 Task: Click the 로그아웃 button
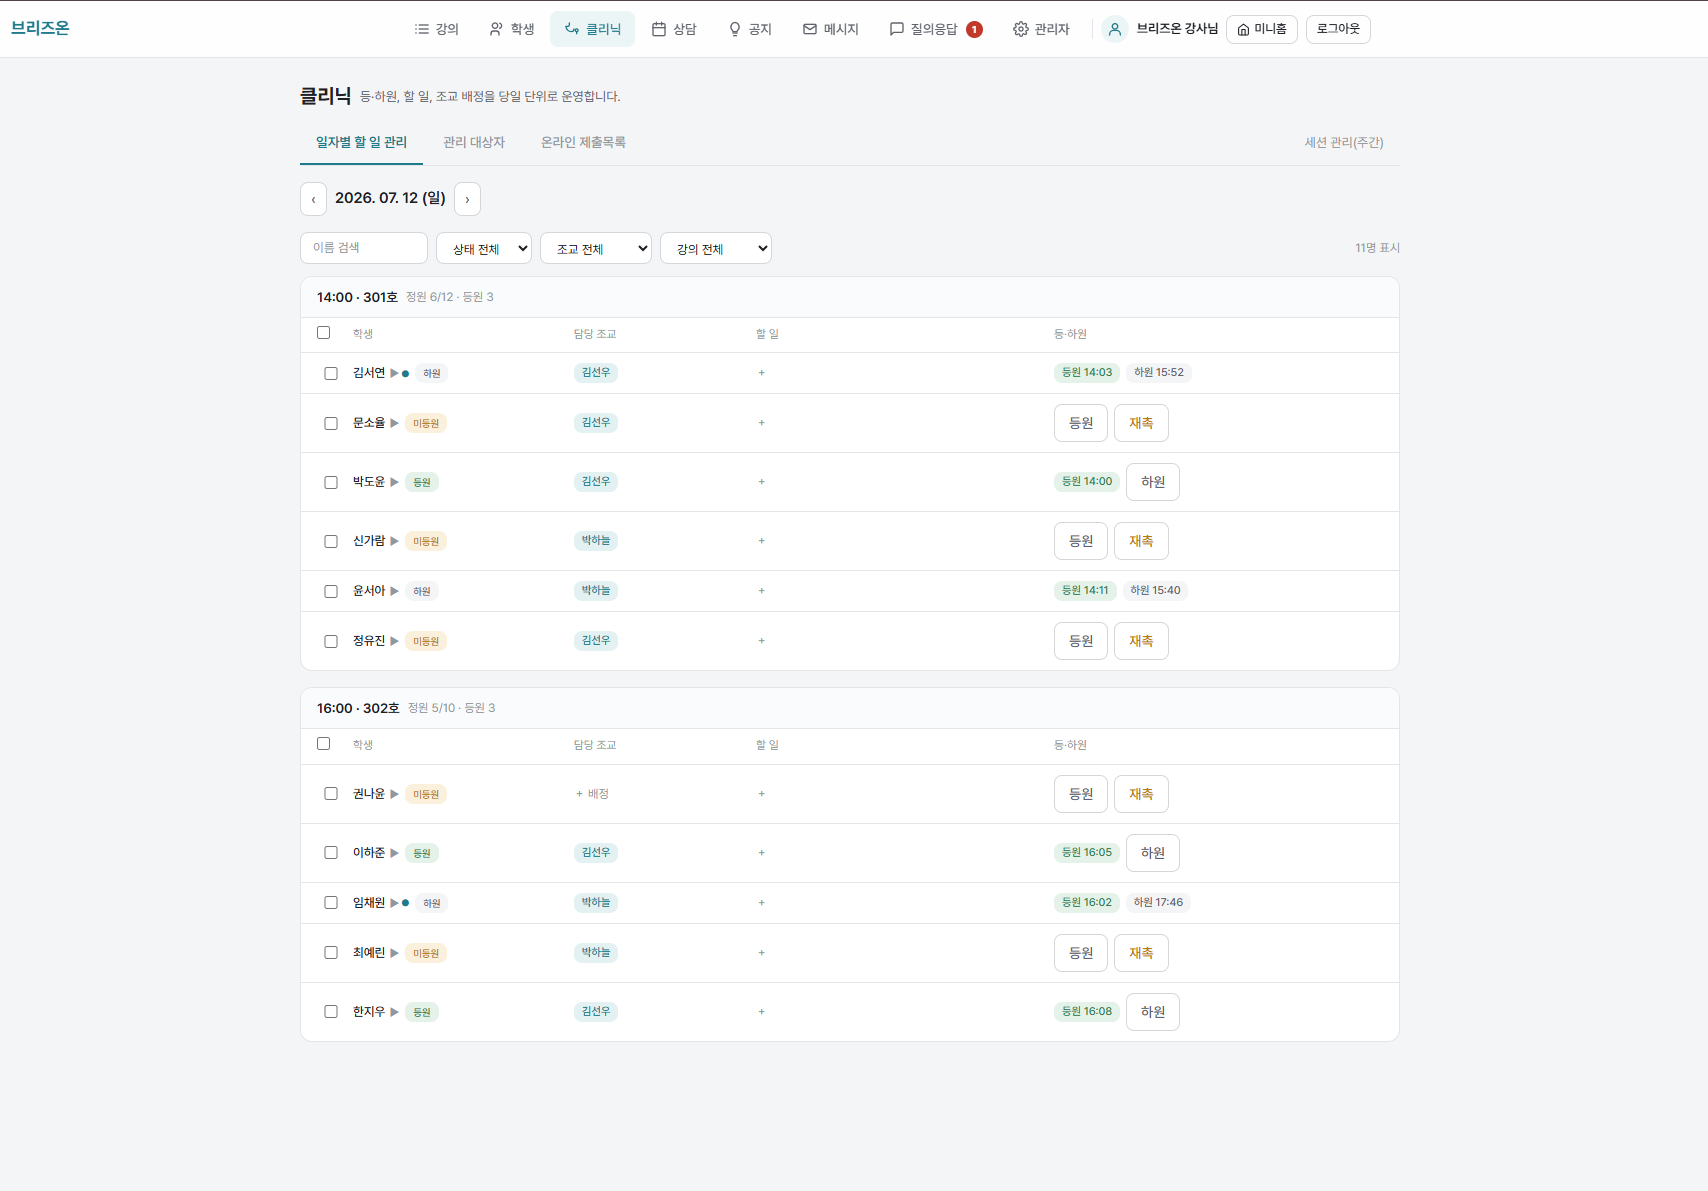(x=1338, y=29)
